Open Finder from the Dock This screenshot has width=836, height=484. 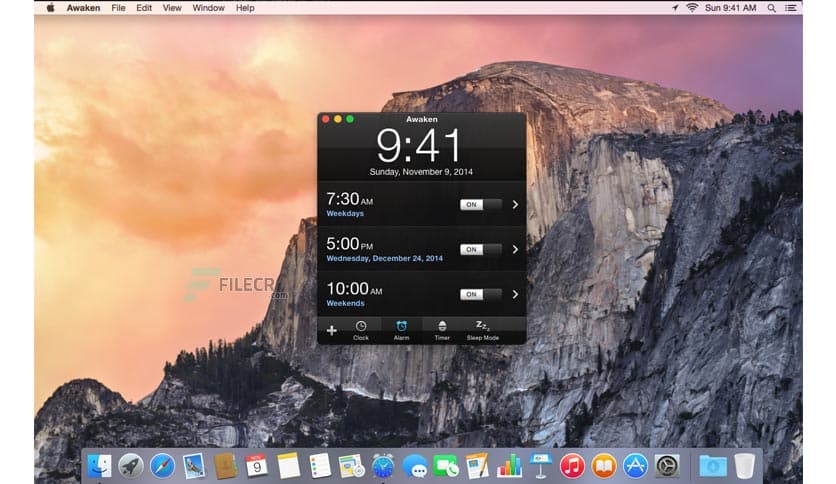[x=99, y=466]
